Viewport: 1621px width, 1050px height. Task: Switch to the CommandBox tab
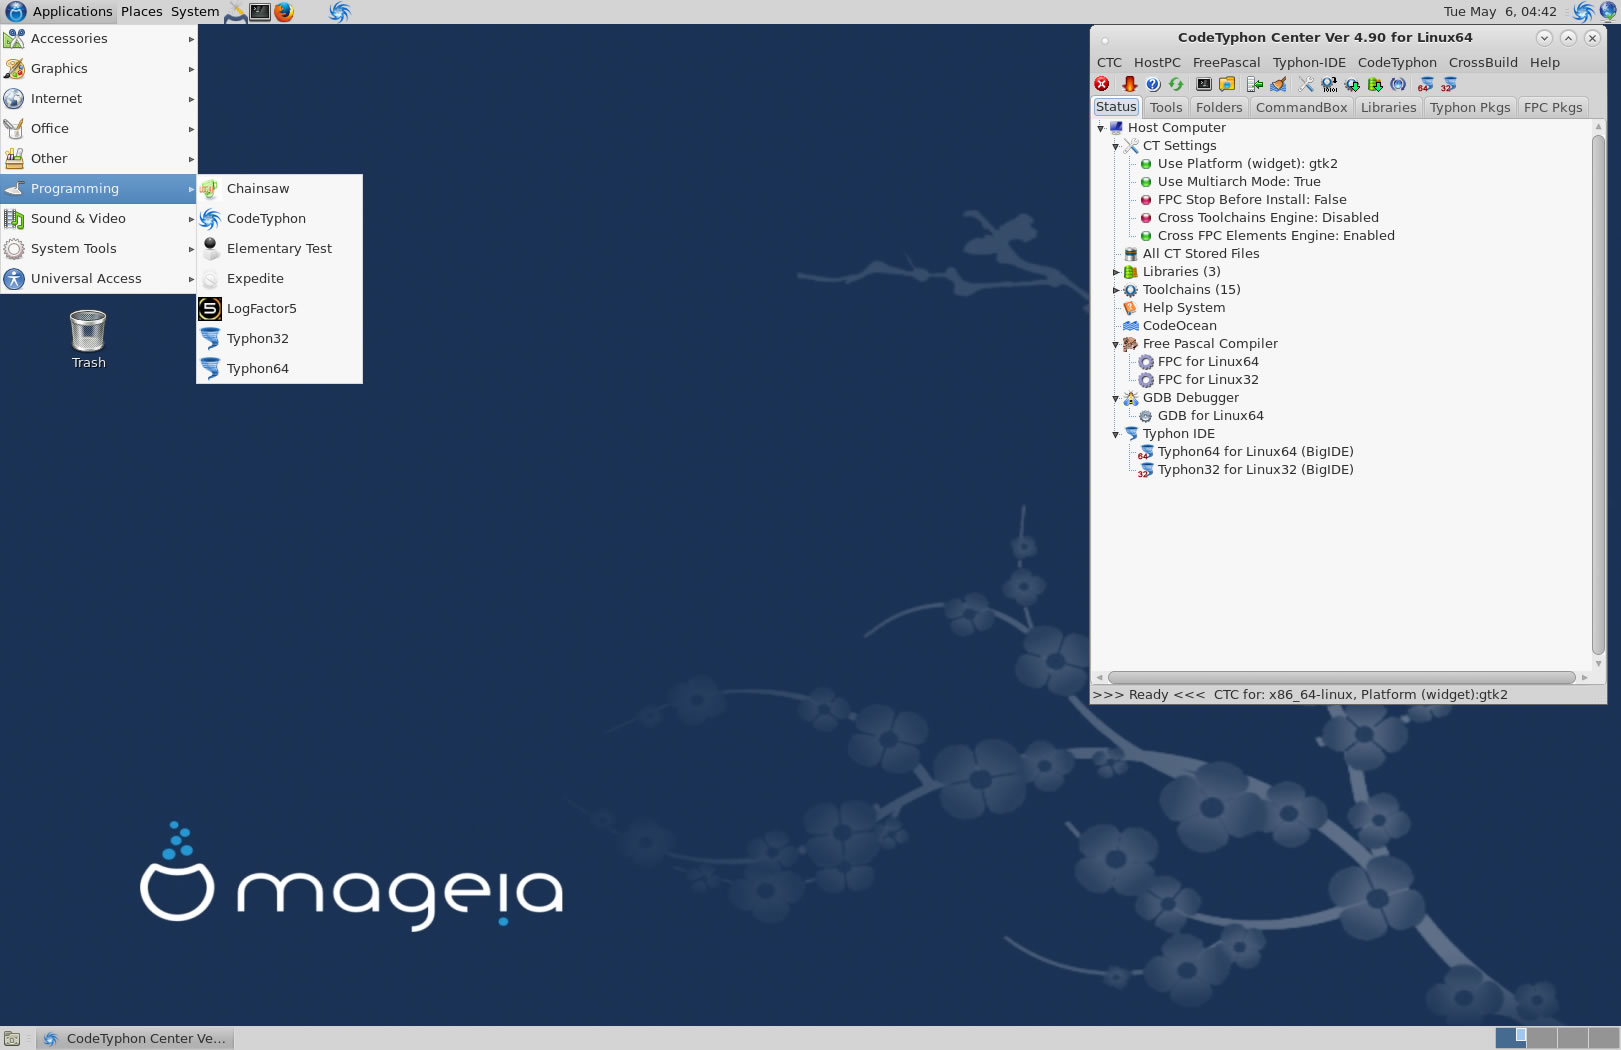tap(1301, 107)
